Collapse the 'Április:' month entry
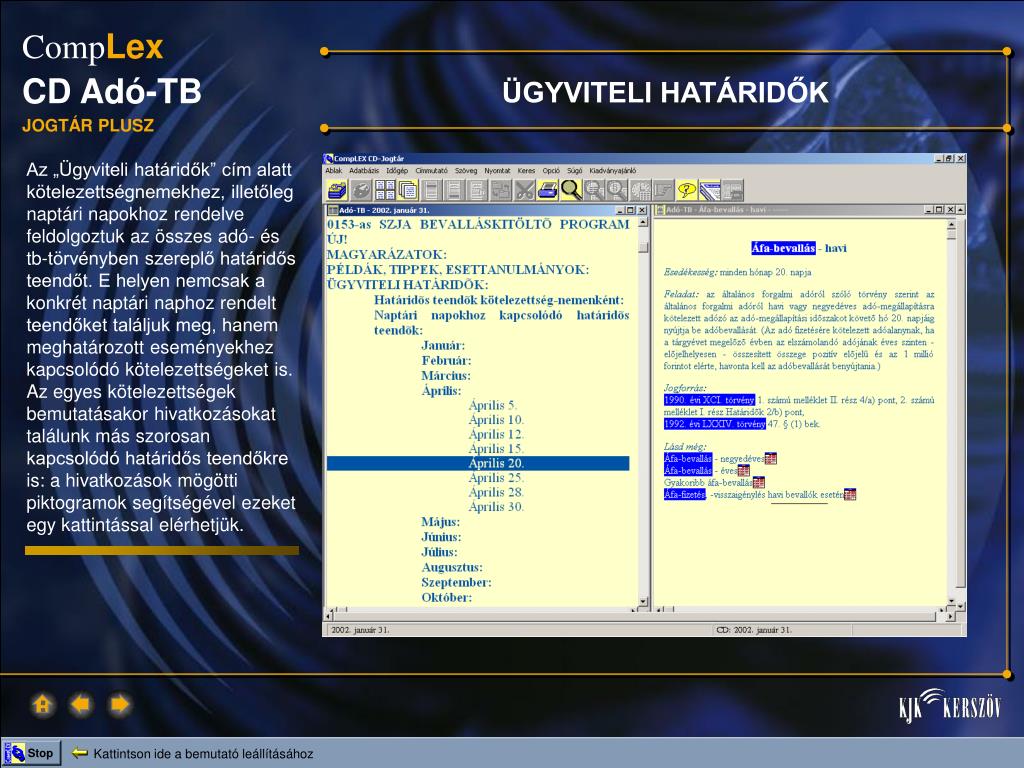Screen dimensions: 1024x768 coord(441,391)
